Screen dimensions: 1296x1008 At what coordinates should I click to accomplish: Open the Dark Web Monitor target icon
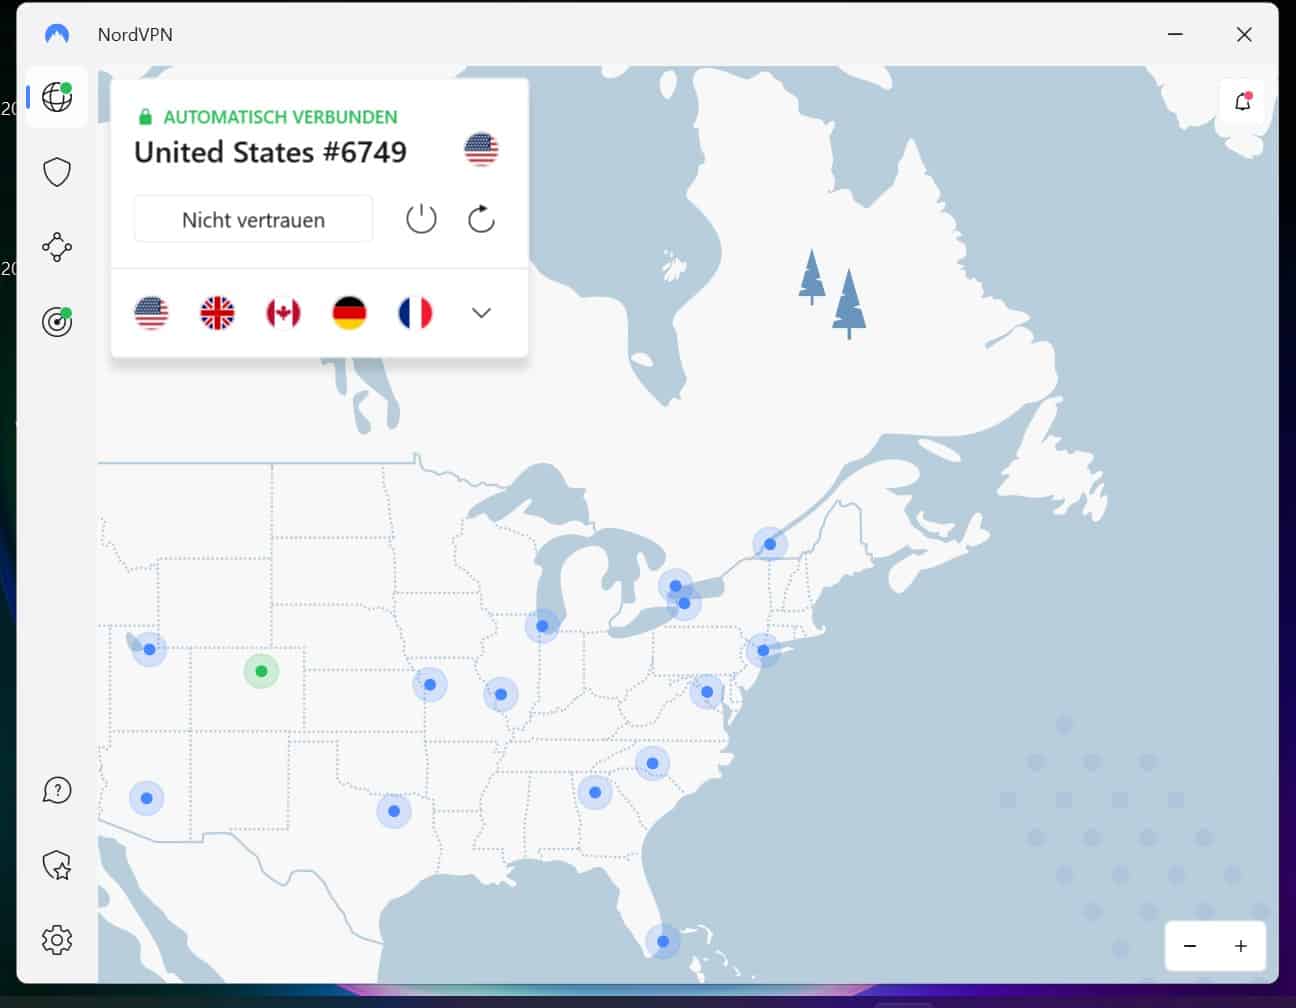57,321
